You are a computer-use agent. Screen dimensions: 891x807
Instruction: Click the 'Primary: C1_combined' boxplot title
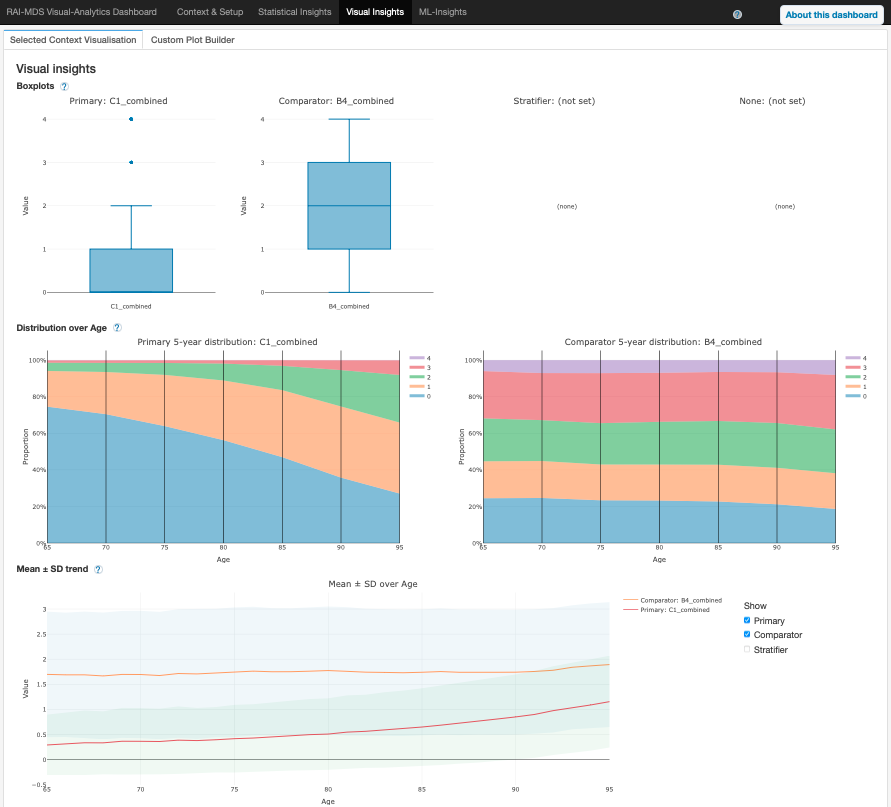(118, 101)
